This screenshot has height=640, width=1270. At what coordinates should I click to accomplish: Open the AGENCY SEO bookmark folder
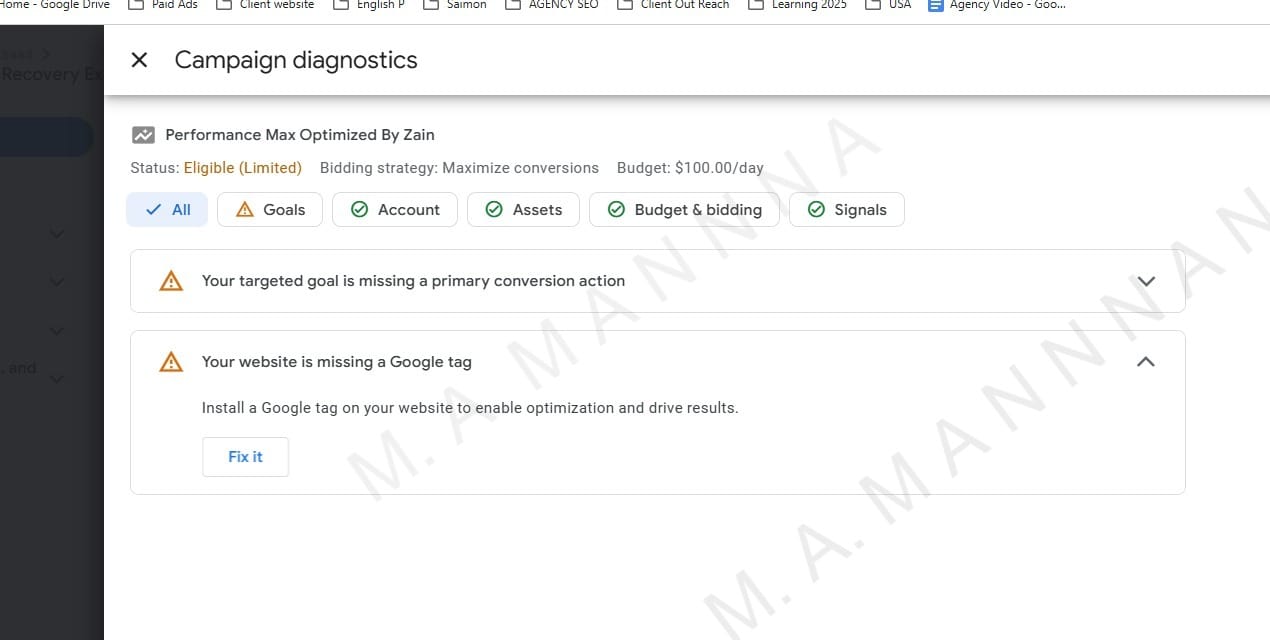552,5
